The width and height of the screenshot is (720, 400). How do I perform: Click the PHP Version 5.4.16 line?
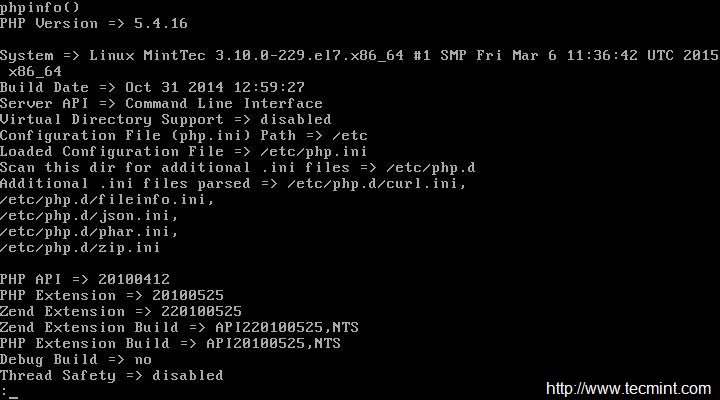94,23
